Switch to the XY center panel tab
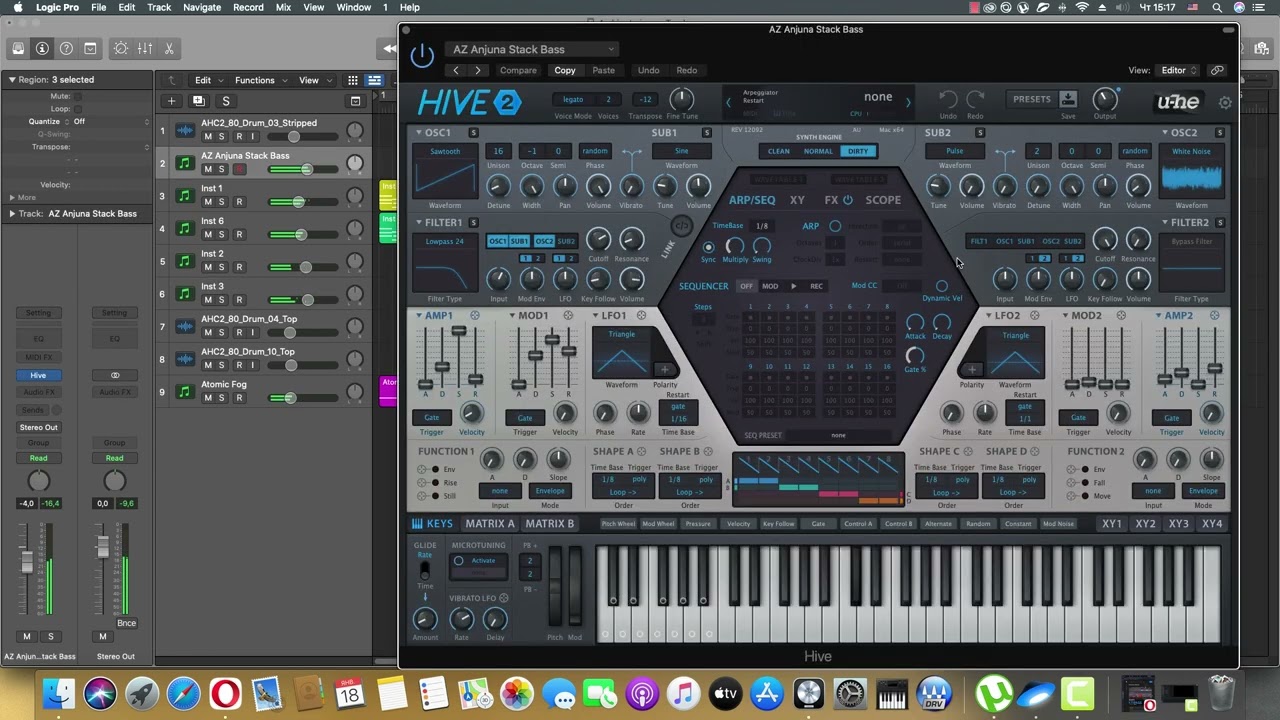This screenshot has height=720, width=1280. click(797, 200)
